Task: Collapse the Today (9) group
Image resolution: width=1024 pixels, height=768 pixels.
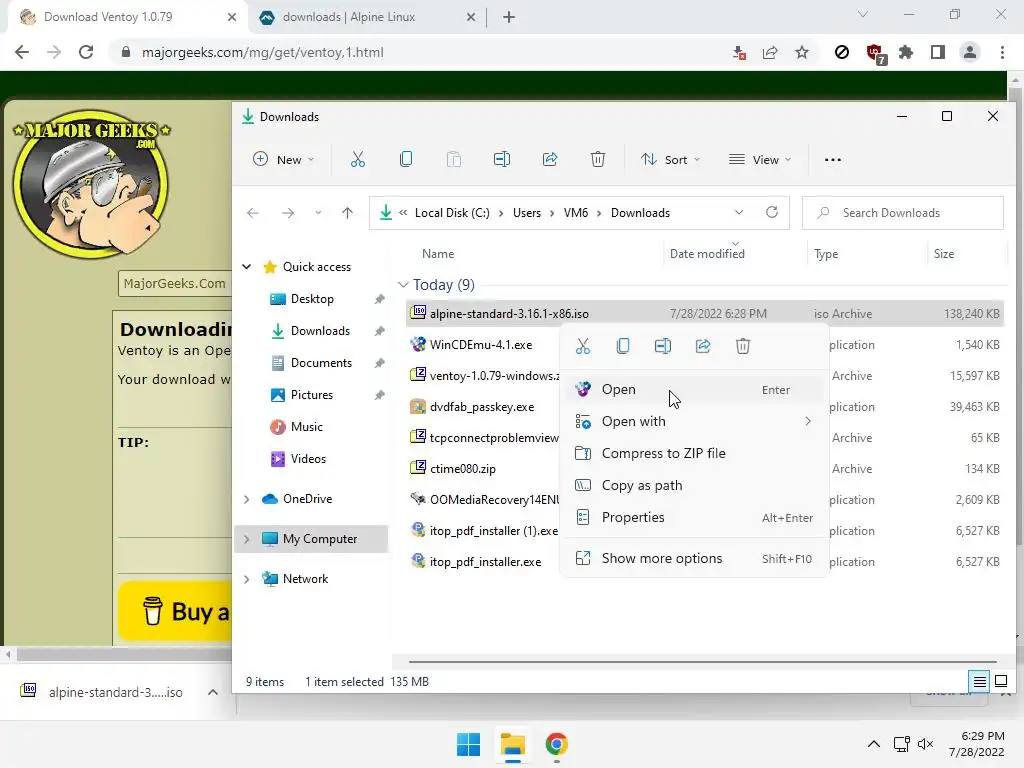Action: 403,285
